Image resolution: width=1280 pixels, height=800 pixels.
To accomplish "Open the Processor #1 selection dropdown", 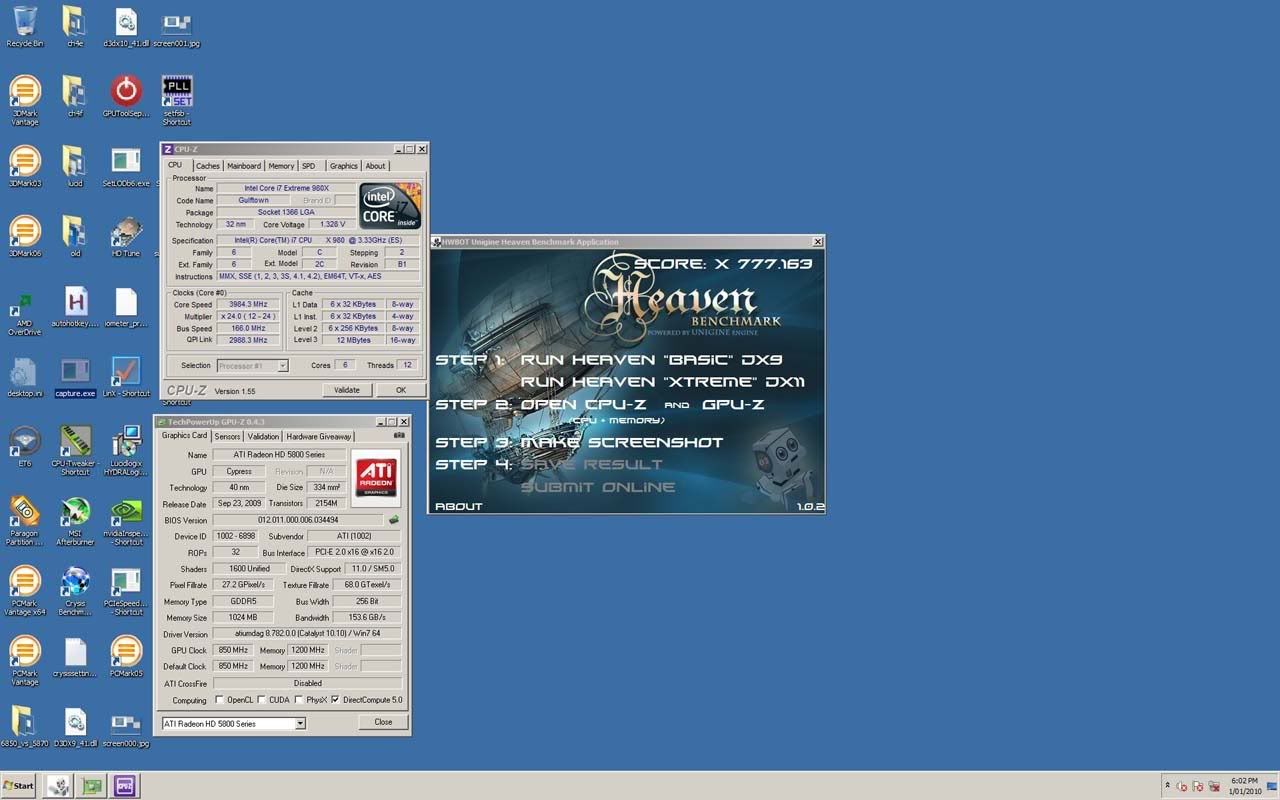I will tap(283, 366).
